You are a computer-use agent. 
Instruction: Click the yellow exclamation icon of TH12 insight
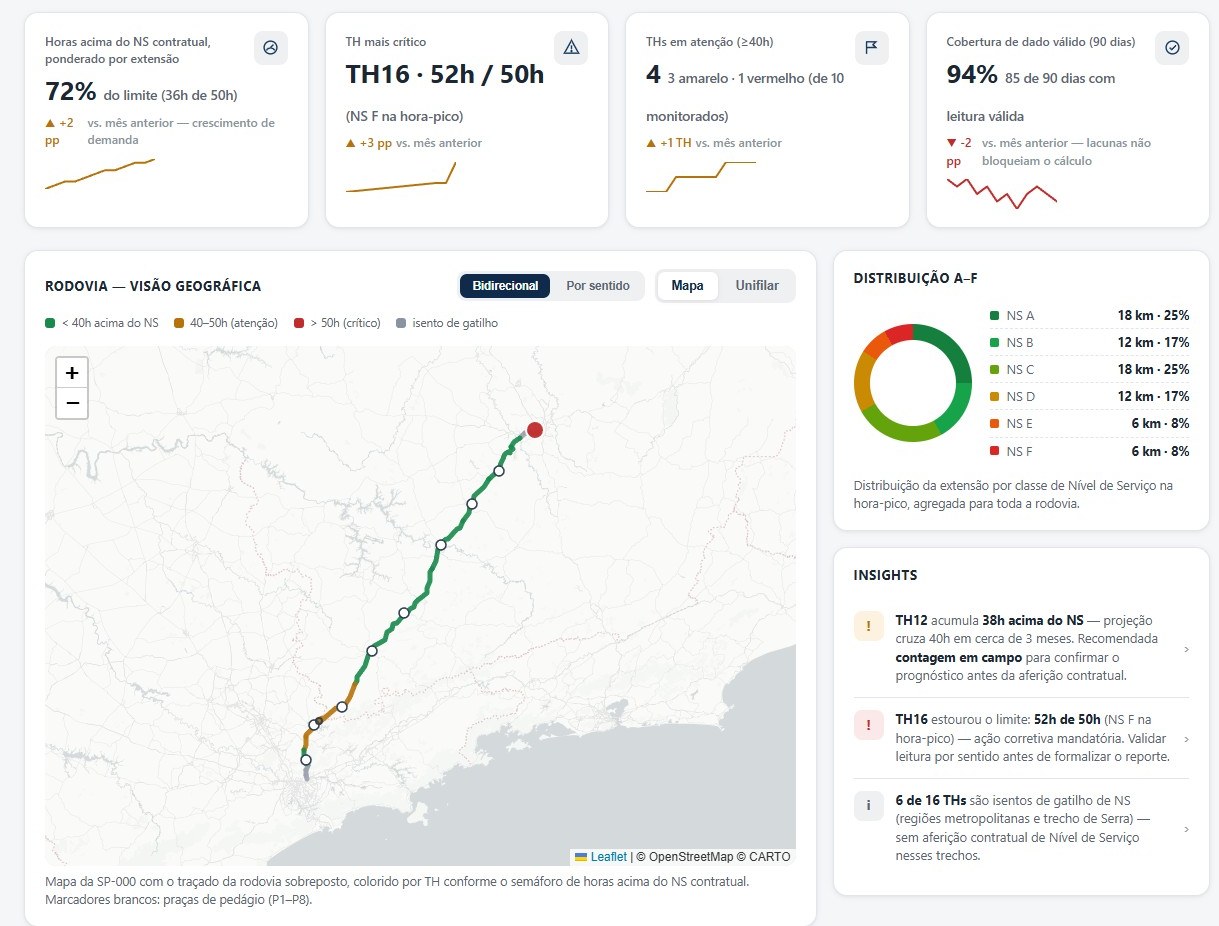pyautogui.click(x=868, y=626)
